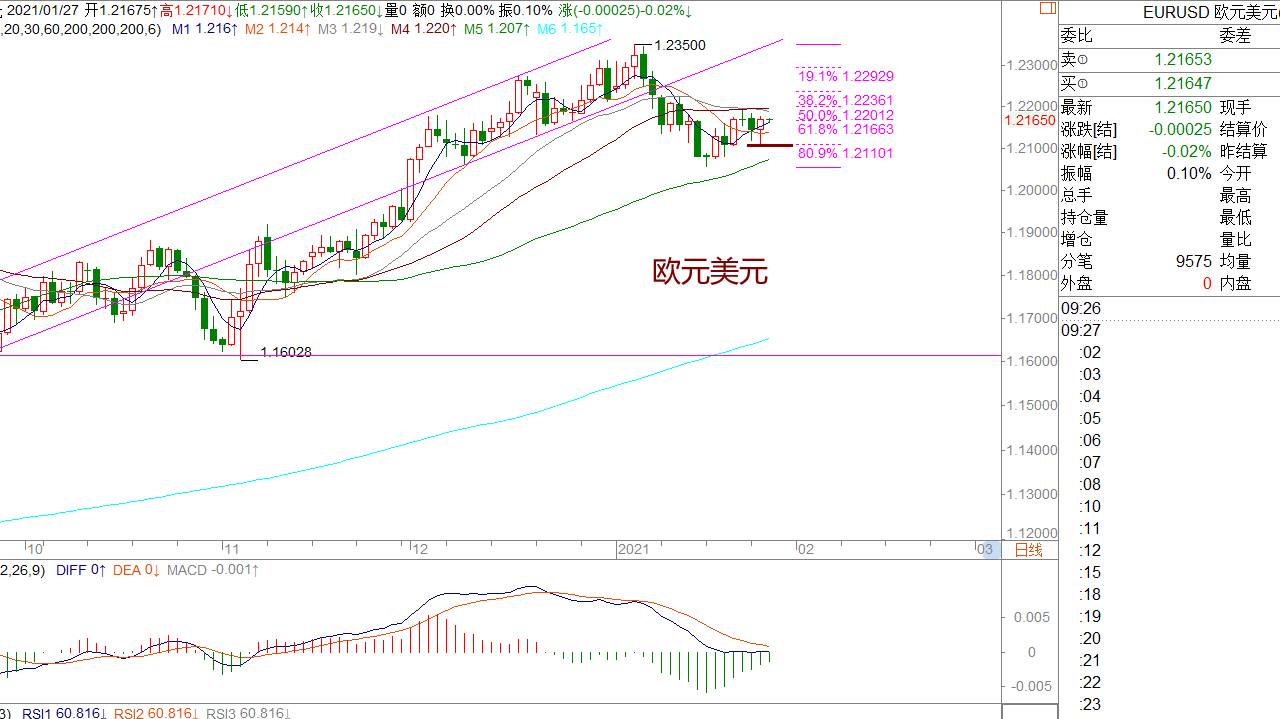This screenshot has height=719, width=1280.
Task: Click the 12 month marker on time axis
Action: click(x=420, y=549)
